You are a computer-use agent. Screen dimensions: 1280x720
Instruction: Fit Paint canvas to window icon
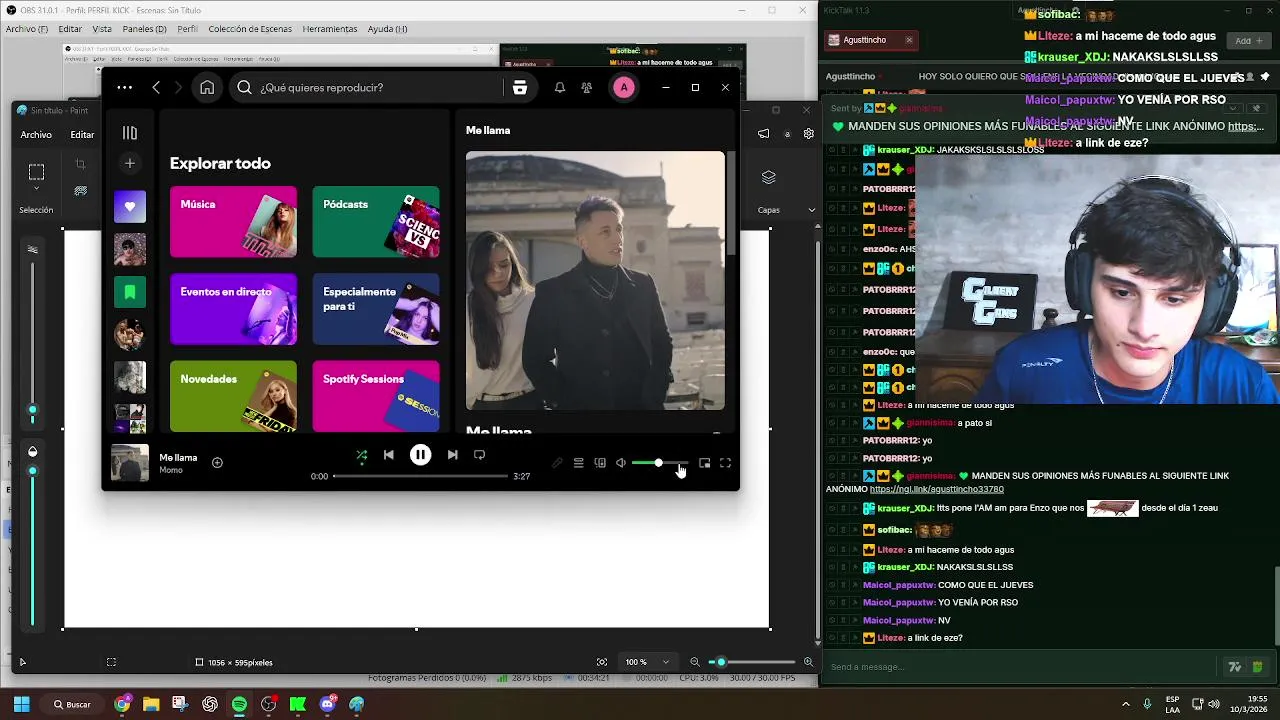coord(601,662)
